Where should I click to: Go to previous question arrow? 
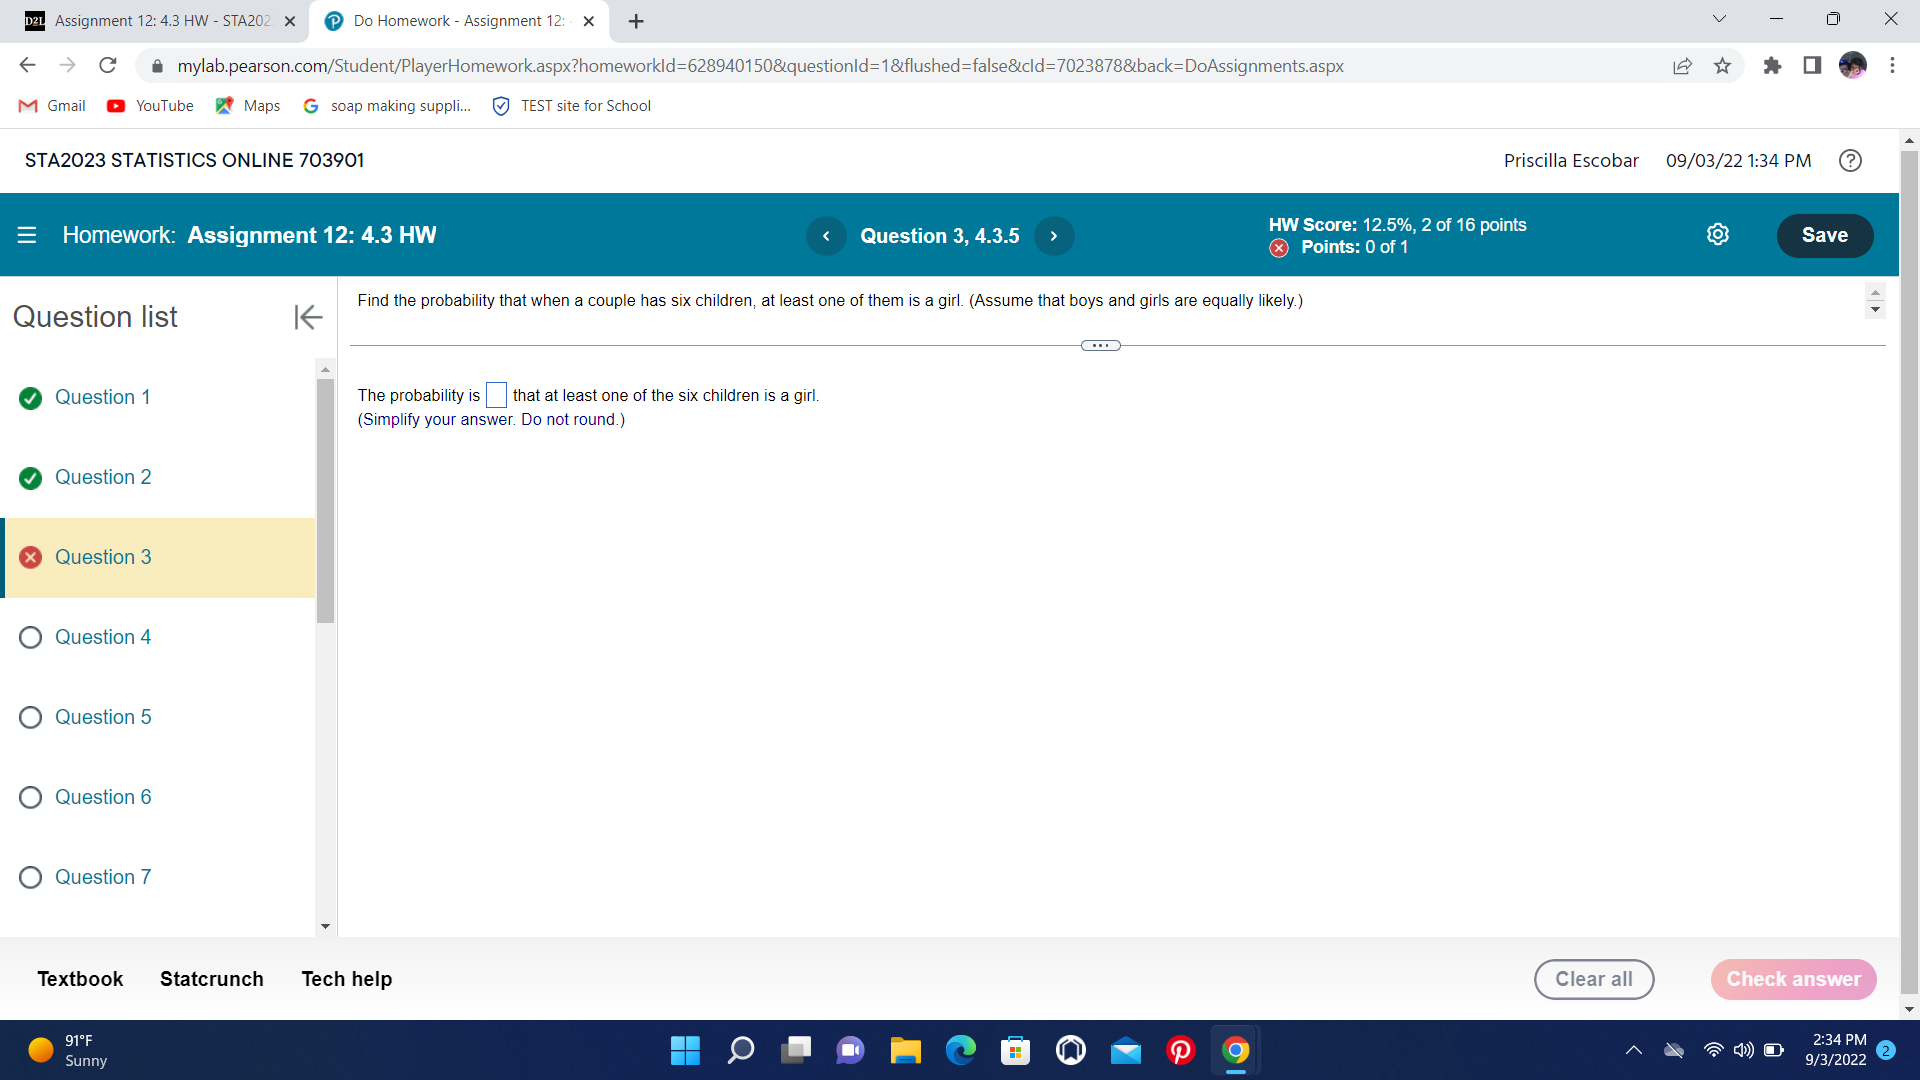pyautogui.click(x=826, y=236)
